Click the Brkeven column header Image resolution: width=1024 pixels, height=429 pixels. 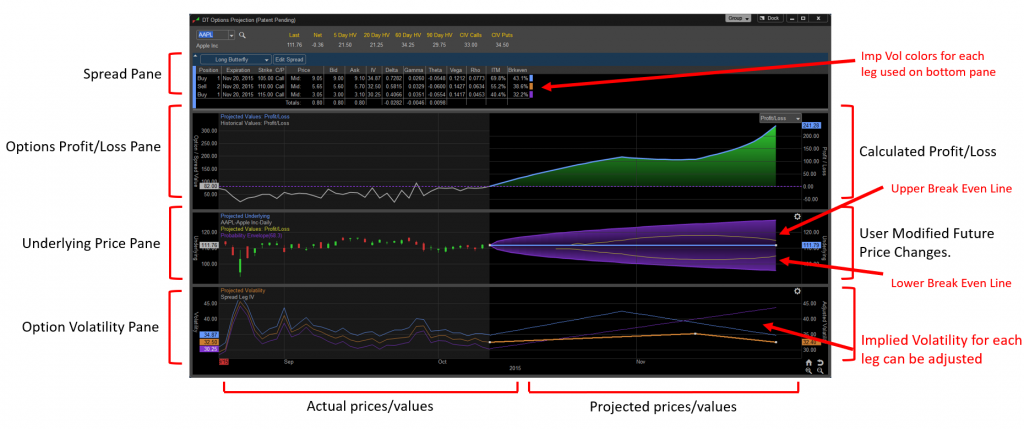(517, 69)
